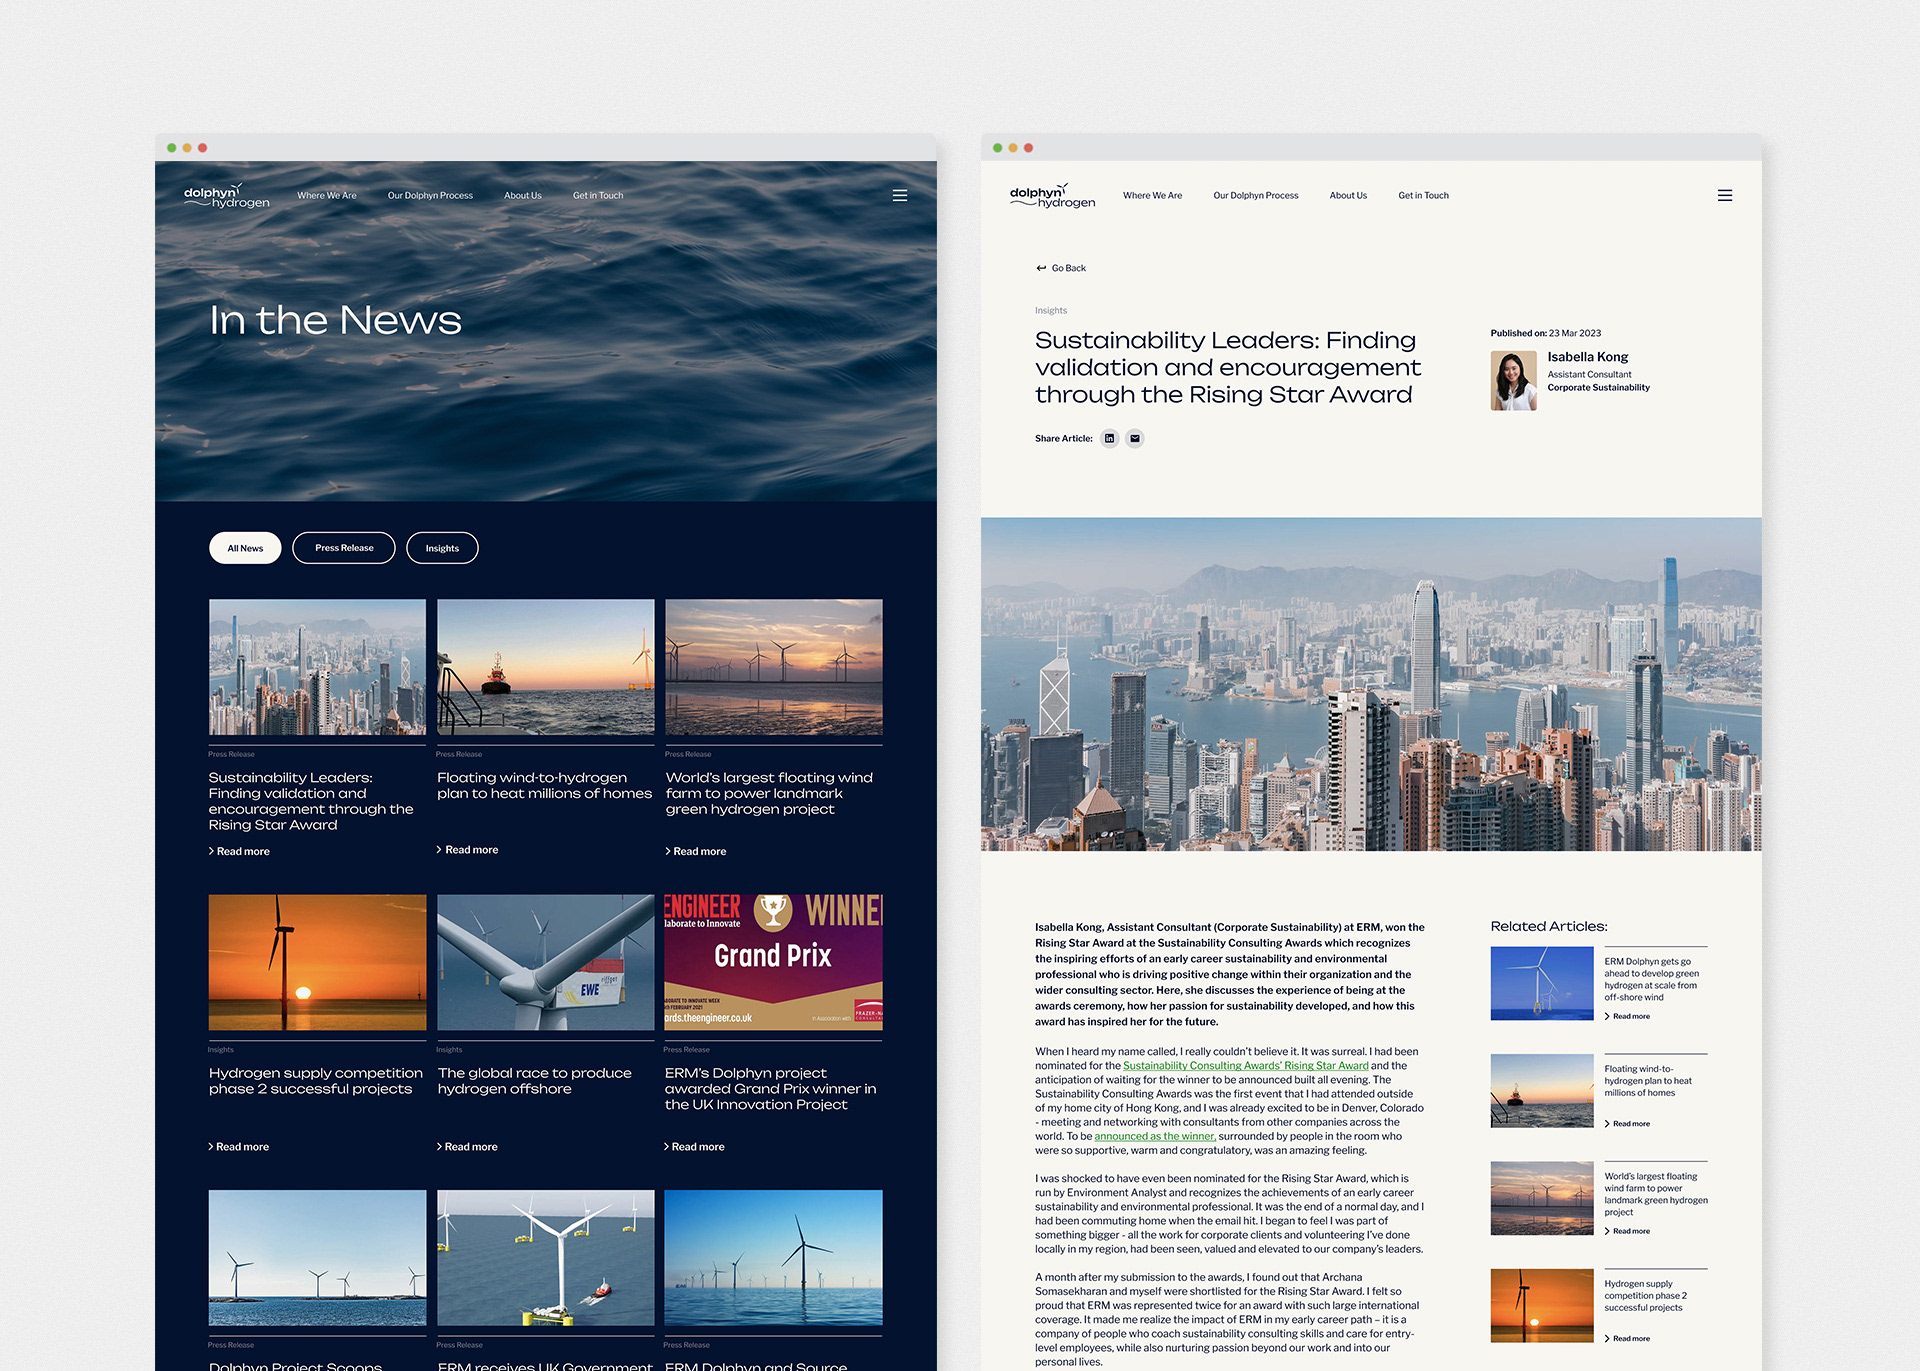Click 'Sustainability Leaders' news card title
1920x1371 pixels.
(x=311, y=801)
